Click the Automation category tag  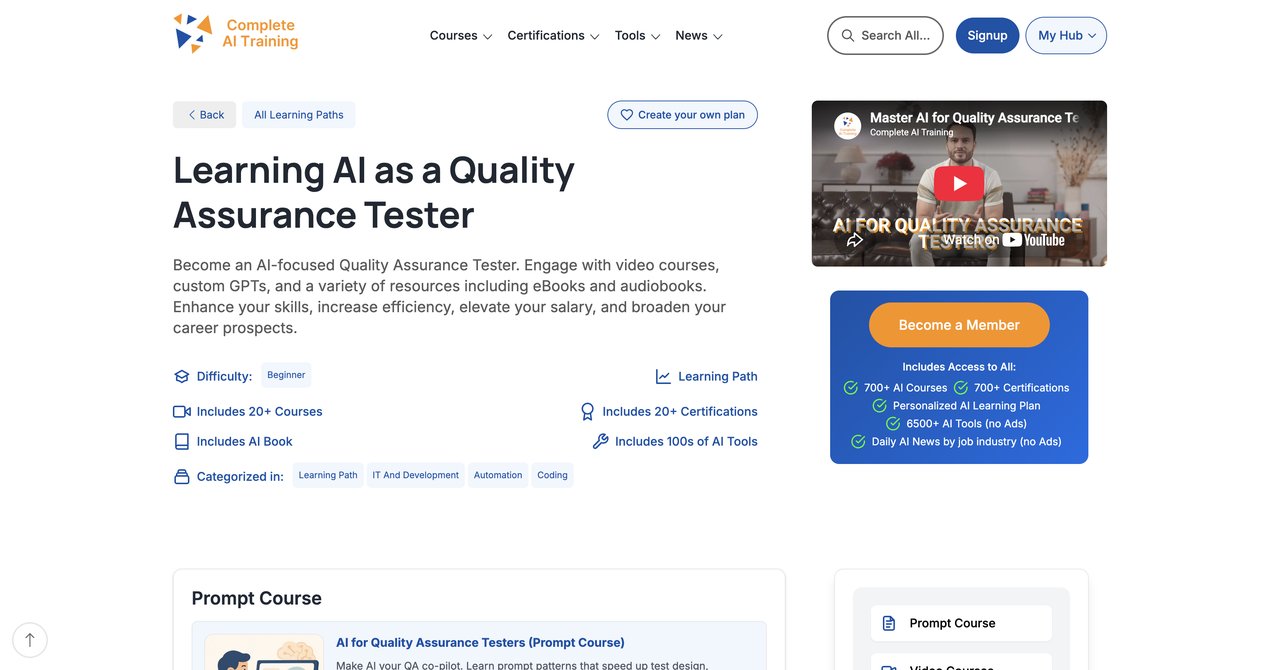click(x=498, y=475)
